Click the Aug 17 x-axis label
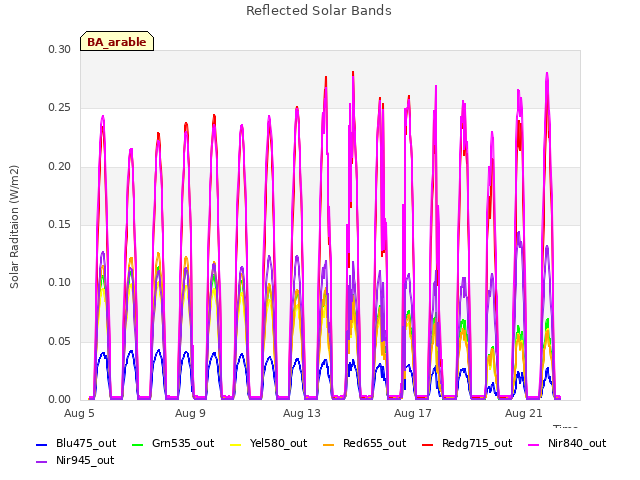 tap(413, 413)
